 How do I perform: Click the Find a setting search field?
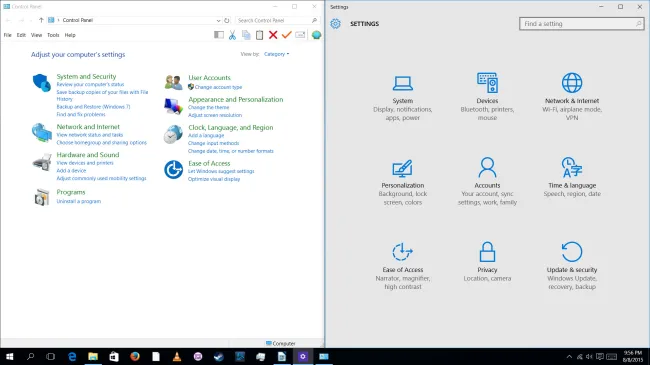(581, 24)
